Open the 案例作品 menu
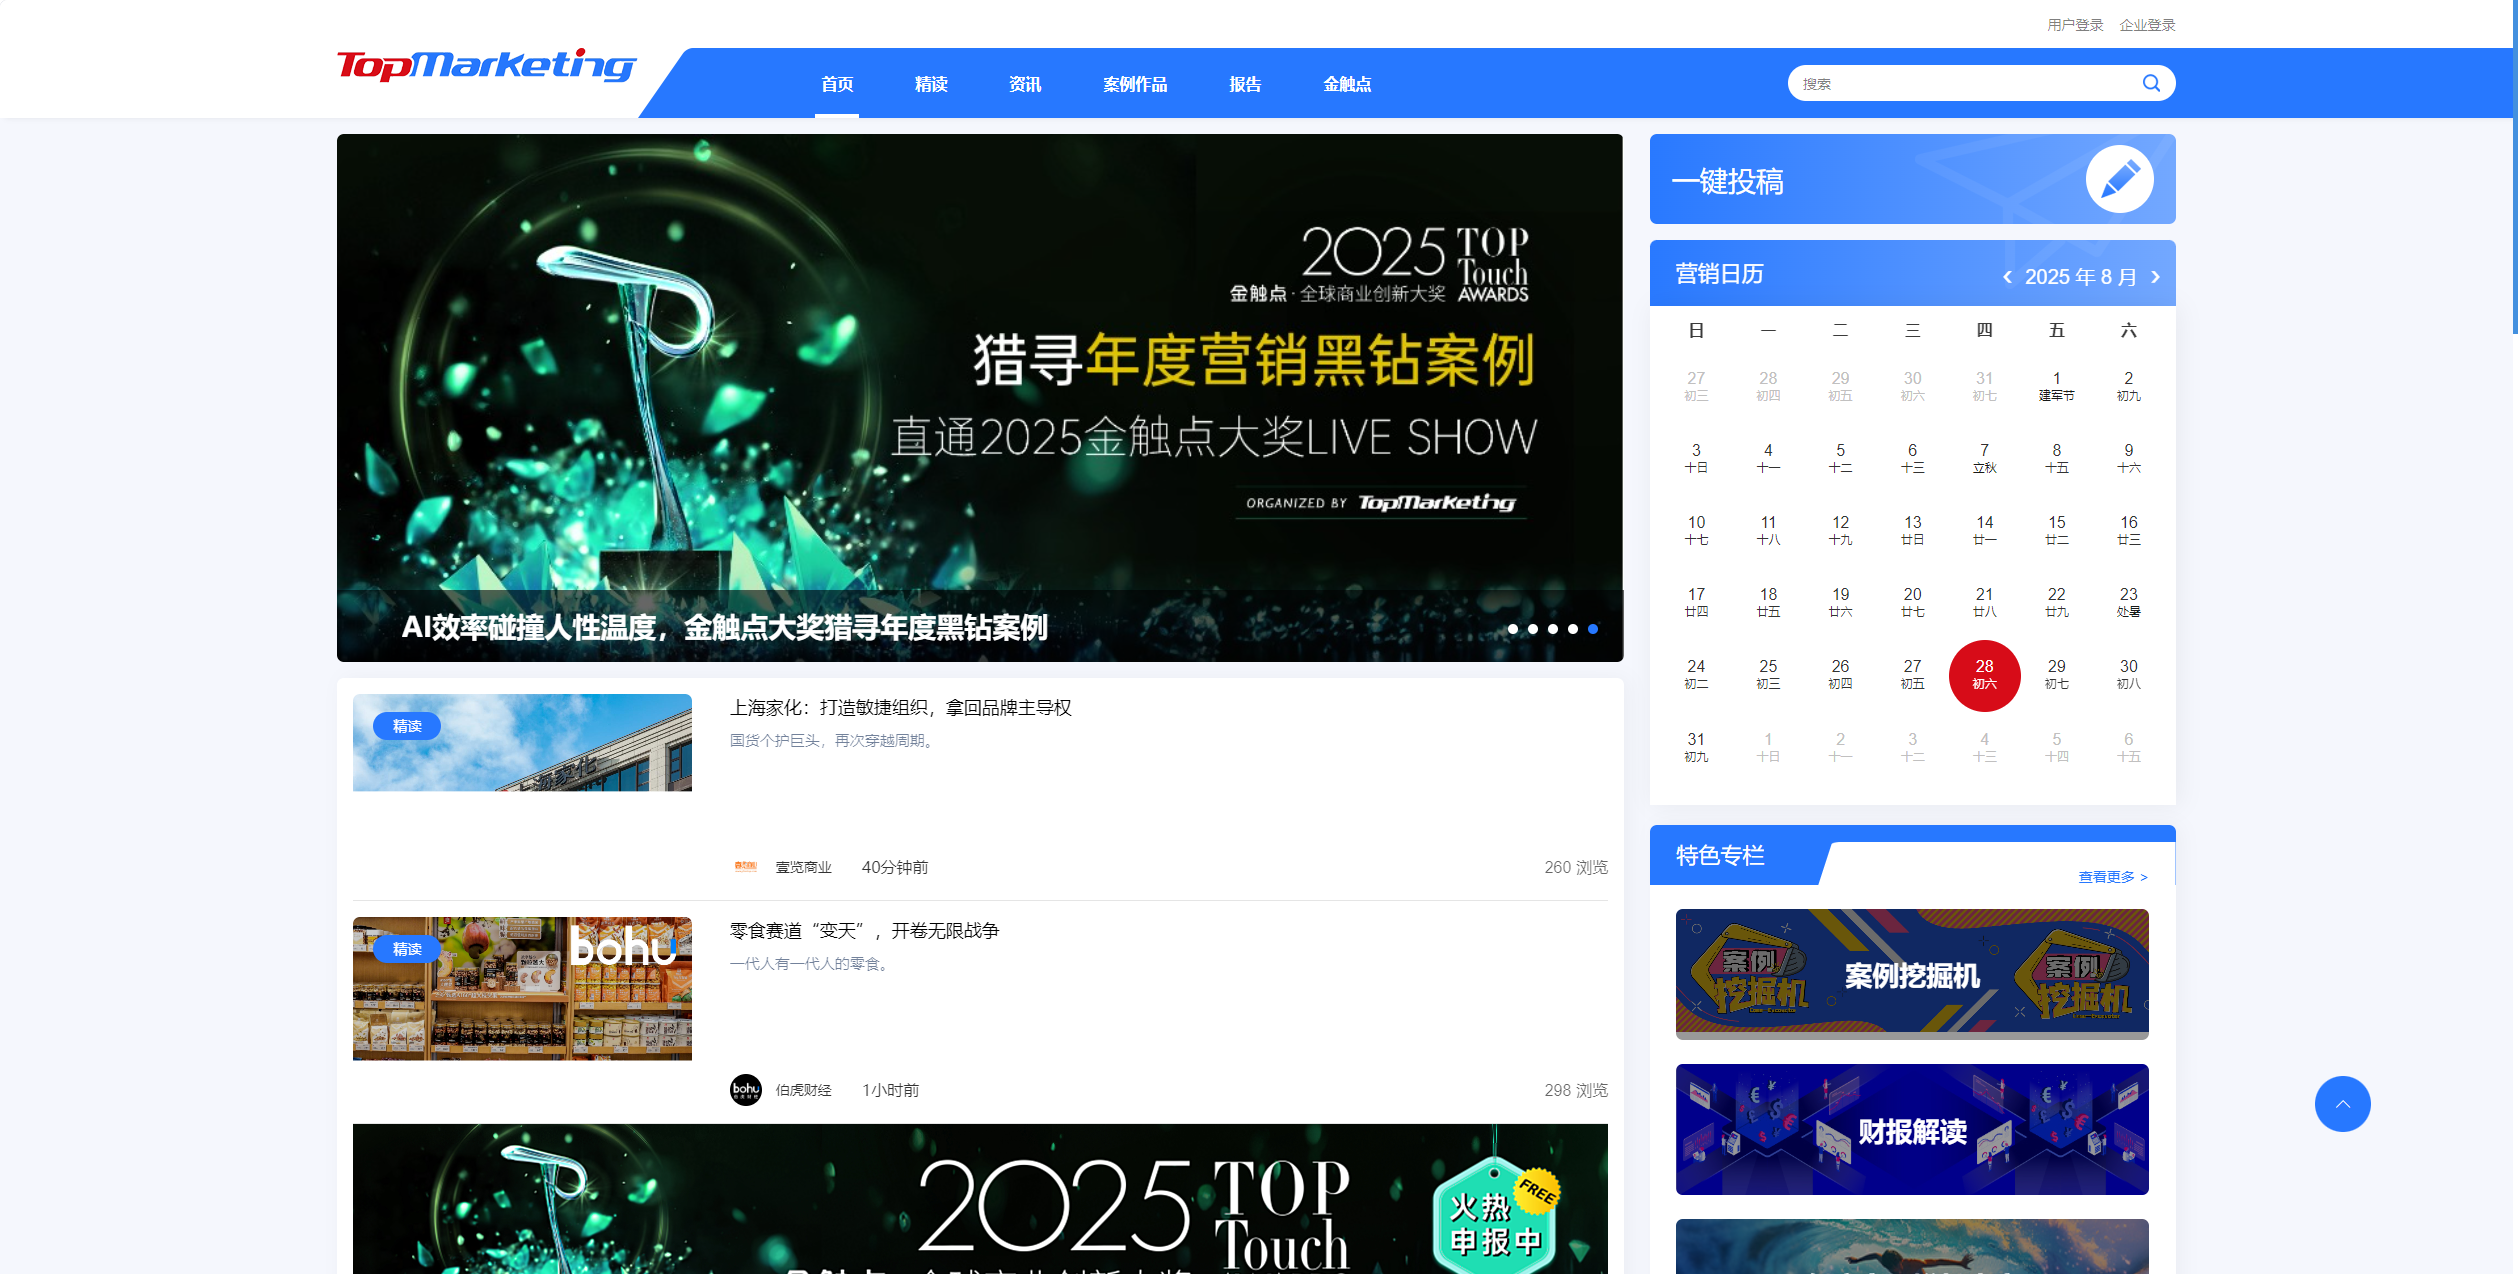The height and width of the screenshot is (1274, 2518). 1135,85
